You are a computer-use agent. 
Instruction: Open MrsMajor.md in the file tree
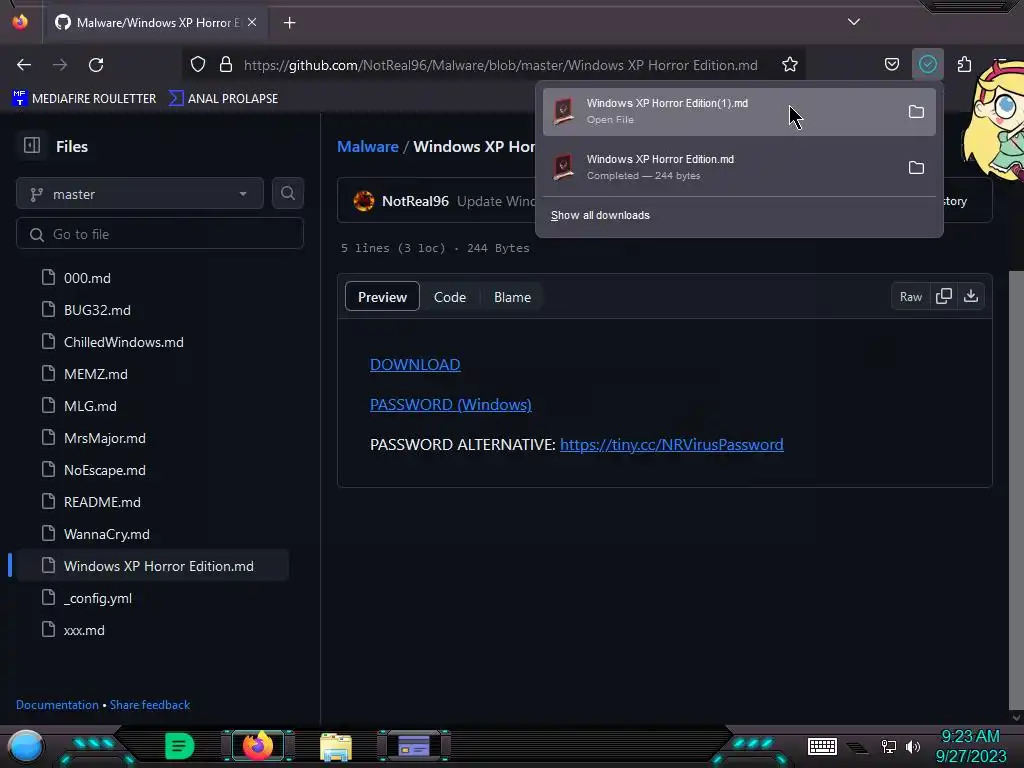tap(104, 438)
